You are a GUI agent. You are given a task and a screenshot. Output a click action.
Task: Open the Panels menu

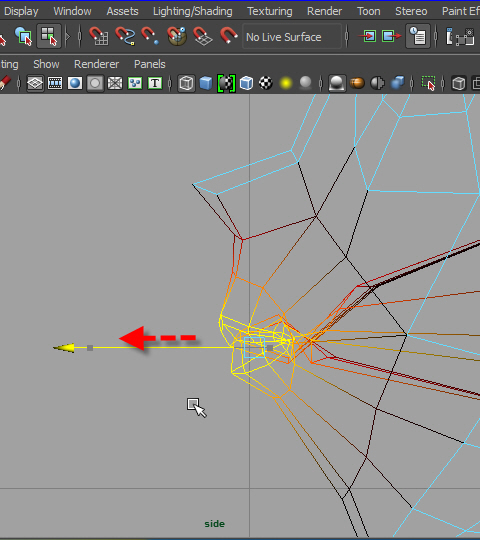[150, 64]
